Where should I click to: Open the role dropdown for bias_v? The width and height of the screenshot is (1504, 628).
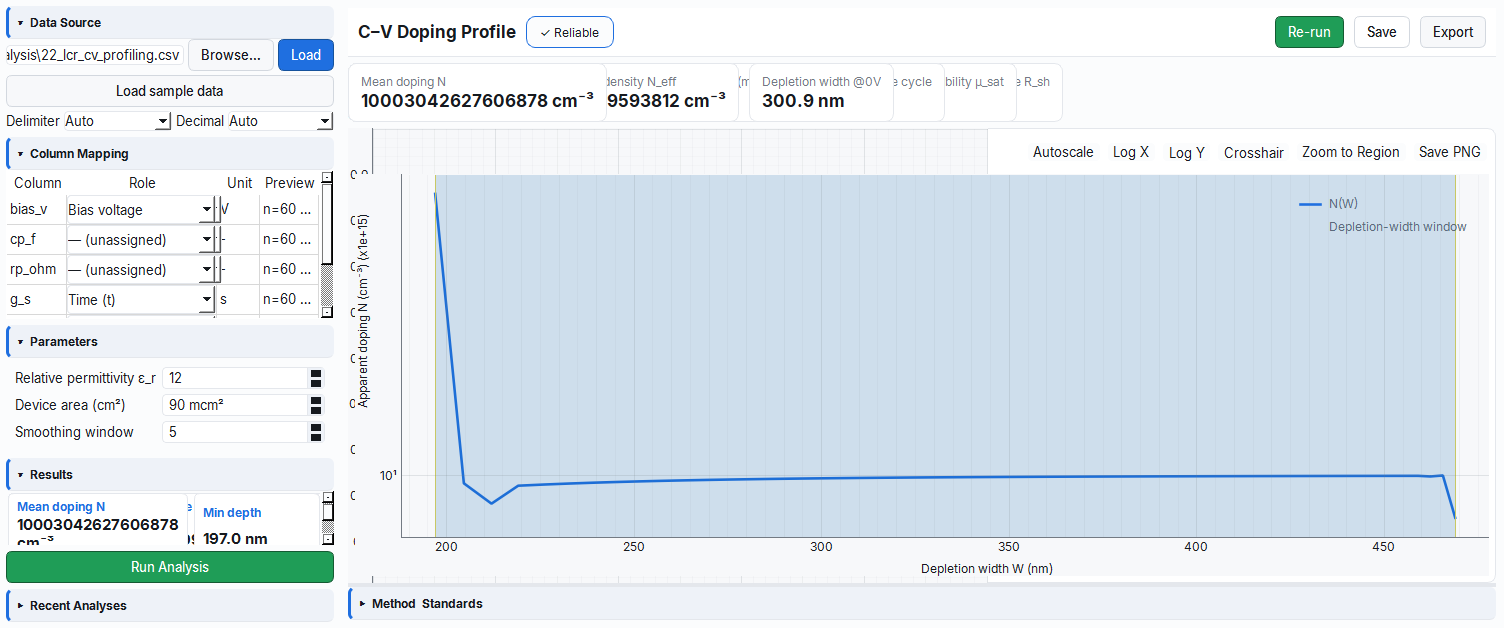click(x=140, y=210)
